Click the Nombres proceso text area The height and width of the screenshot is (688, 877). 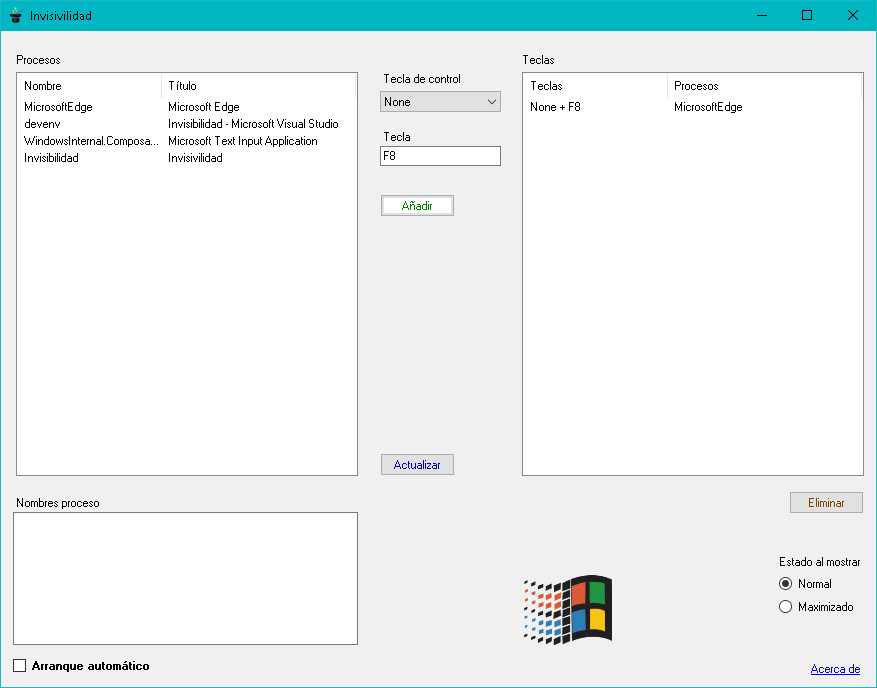(x=186, y=578)
